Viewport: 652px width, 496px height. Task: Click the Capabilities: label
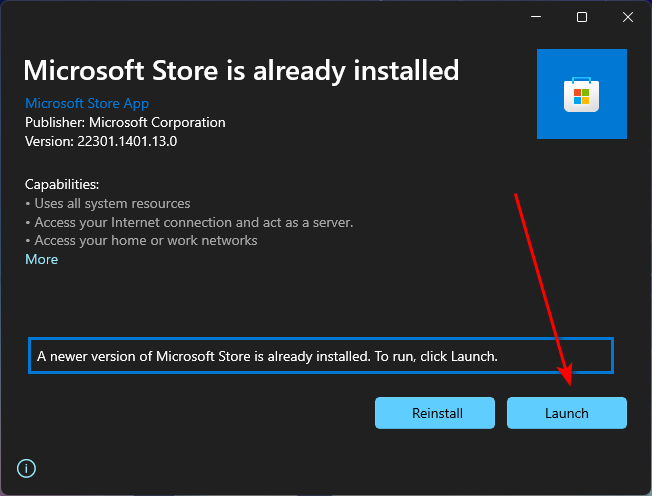62,184
